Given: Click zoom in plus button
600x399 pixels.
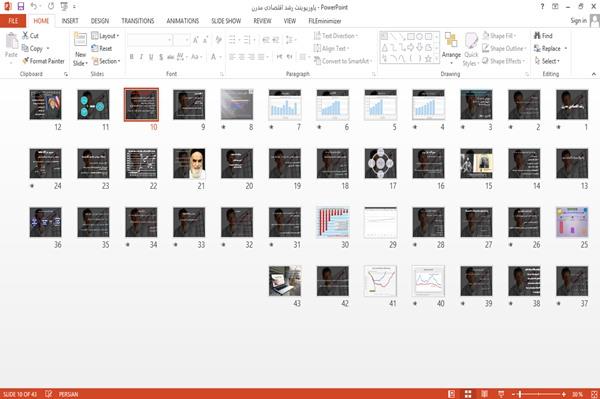Looking at the screenshot, I should coord(564,394).
